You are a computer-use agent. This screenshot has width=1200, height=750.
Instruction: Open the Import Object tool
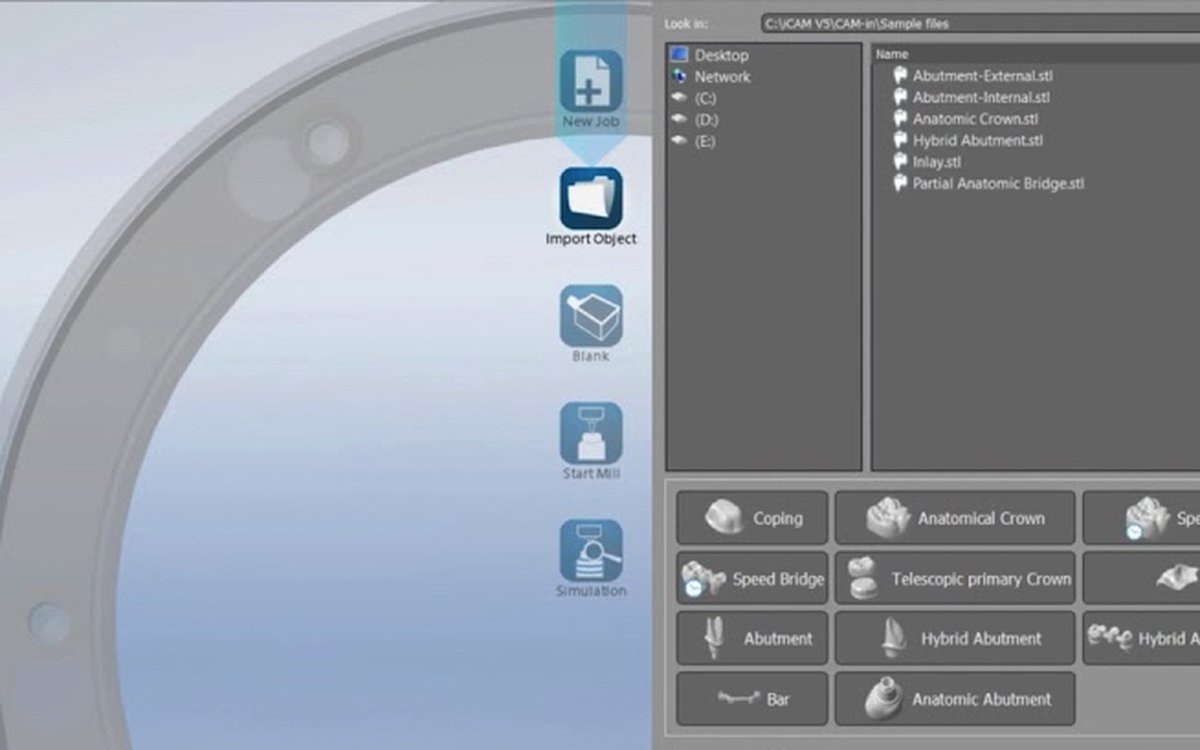[591, 198]
